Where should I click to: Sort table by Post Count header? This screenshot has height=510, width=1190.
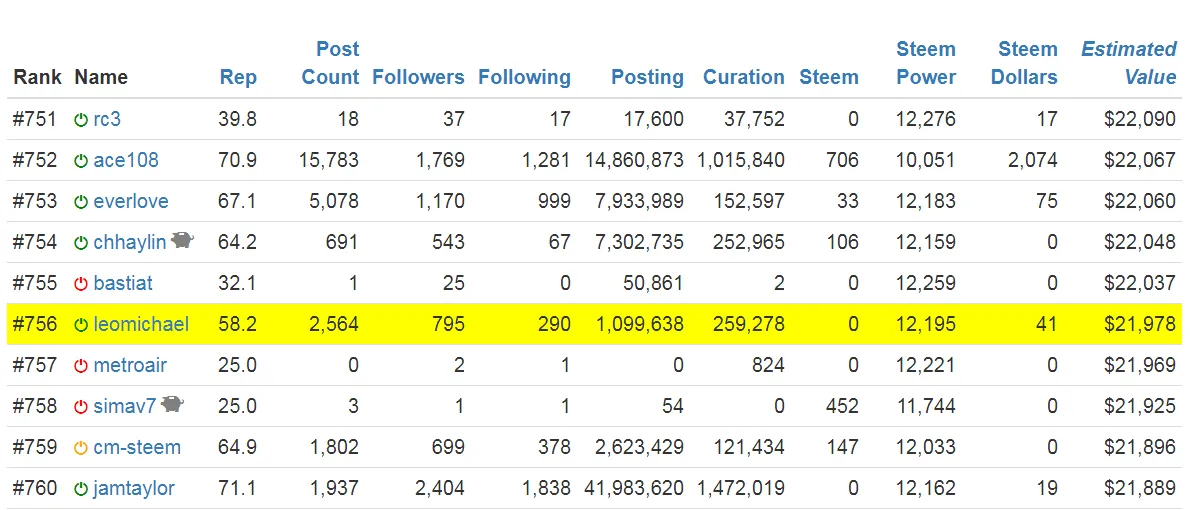pos(331,63)
